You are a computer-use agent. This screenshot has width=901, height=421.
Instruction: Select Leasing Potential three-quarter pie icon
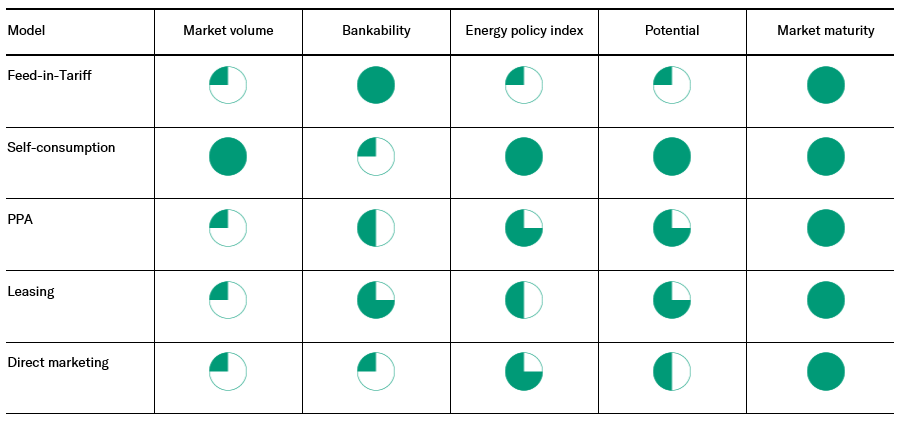672,300
